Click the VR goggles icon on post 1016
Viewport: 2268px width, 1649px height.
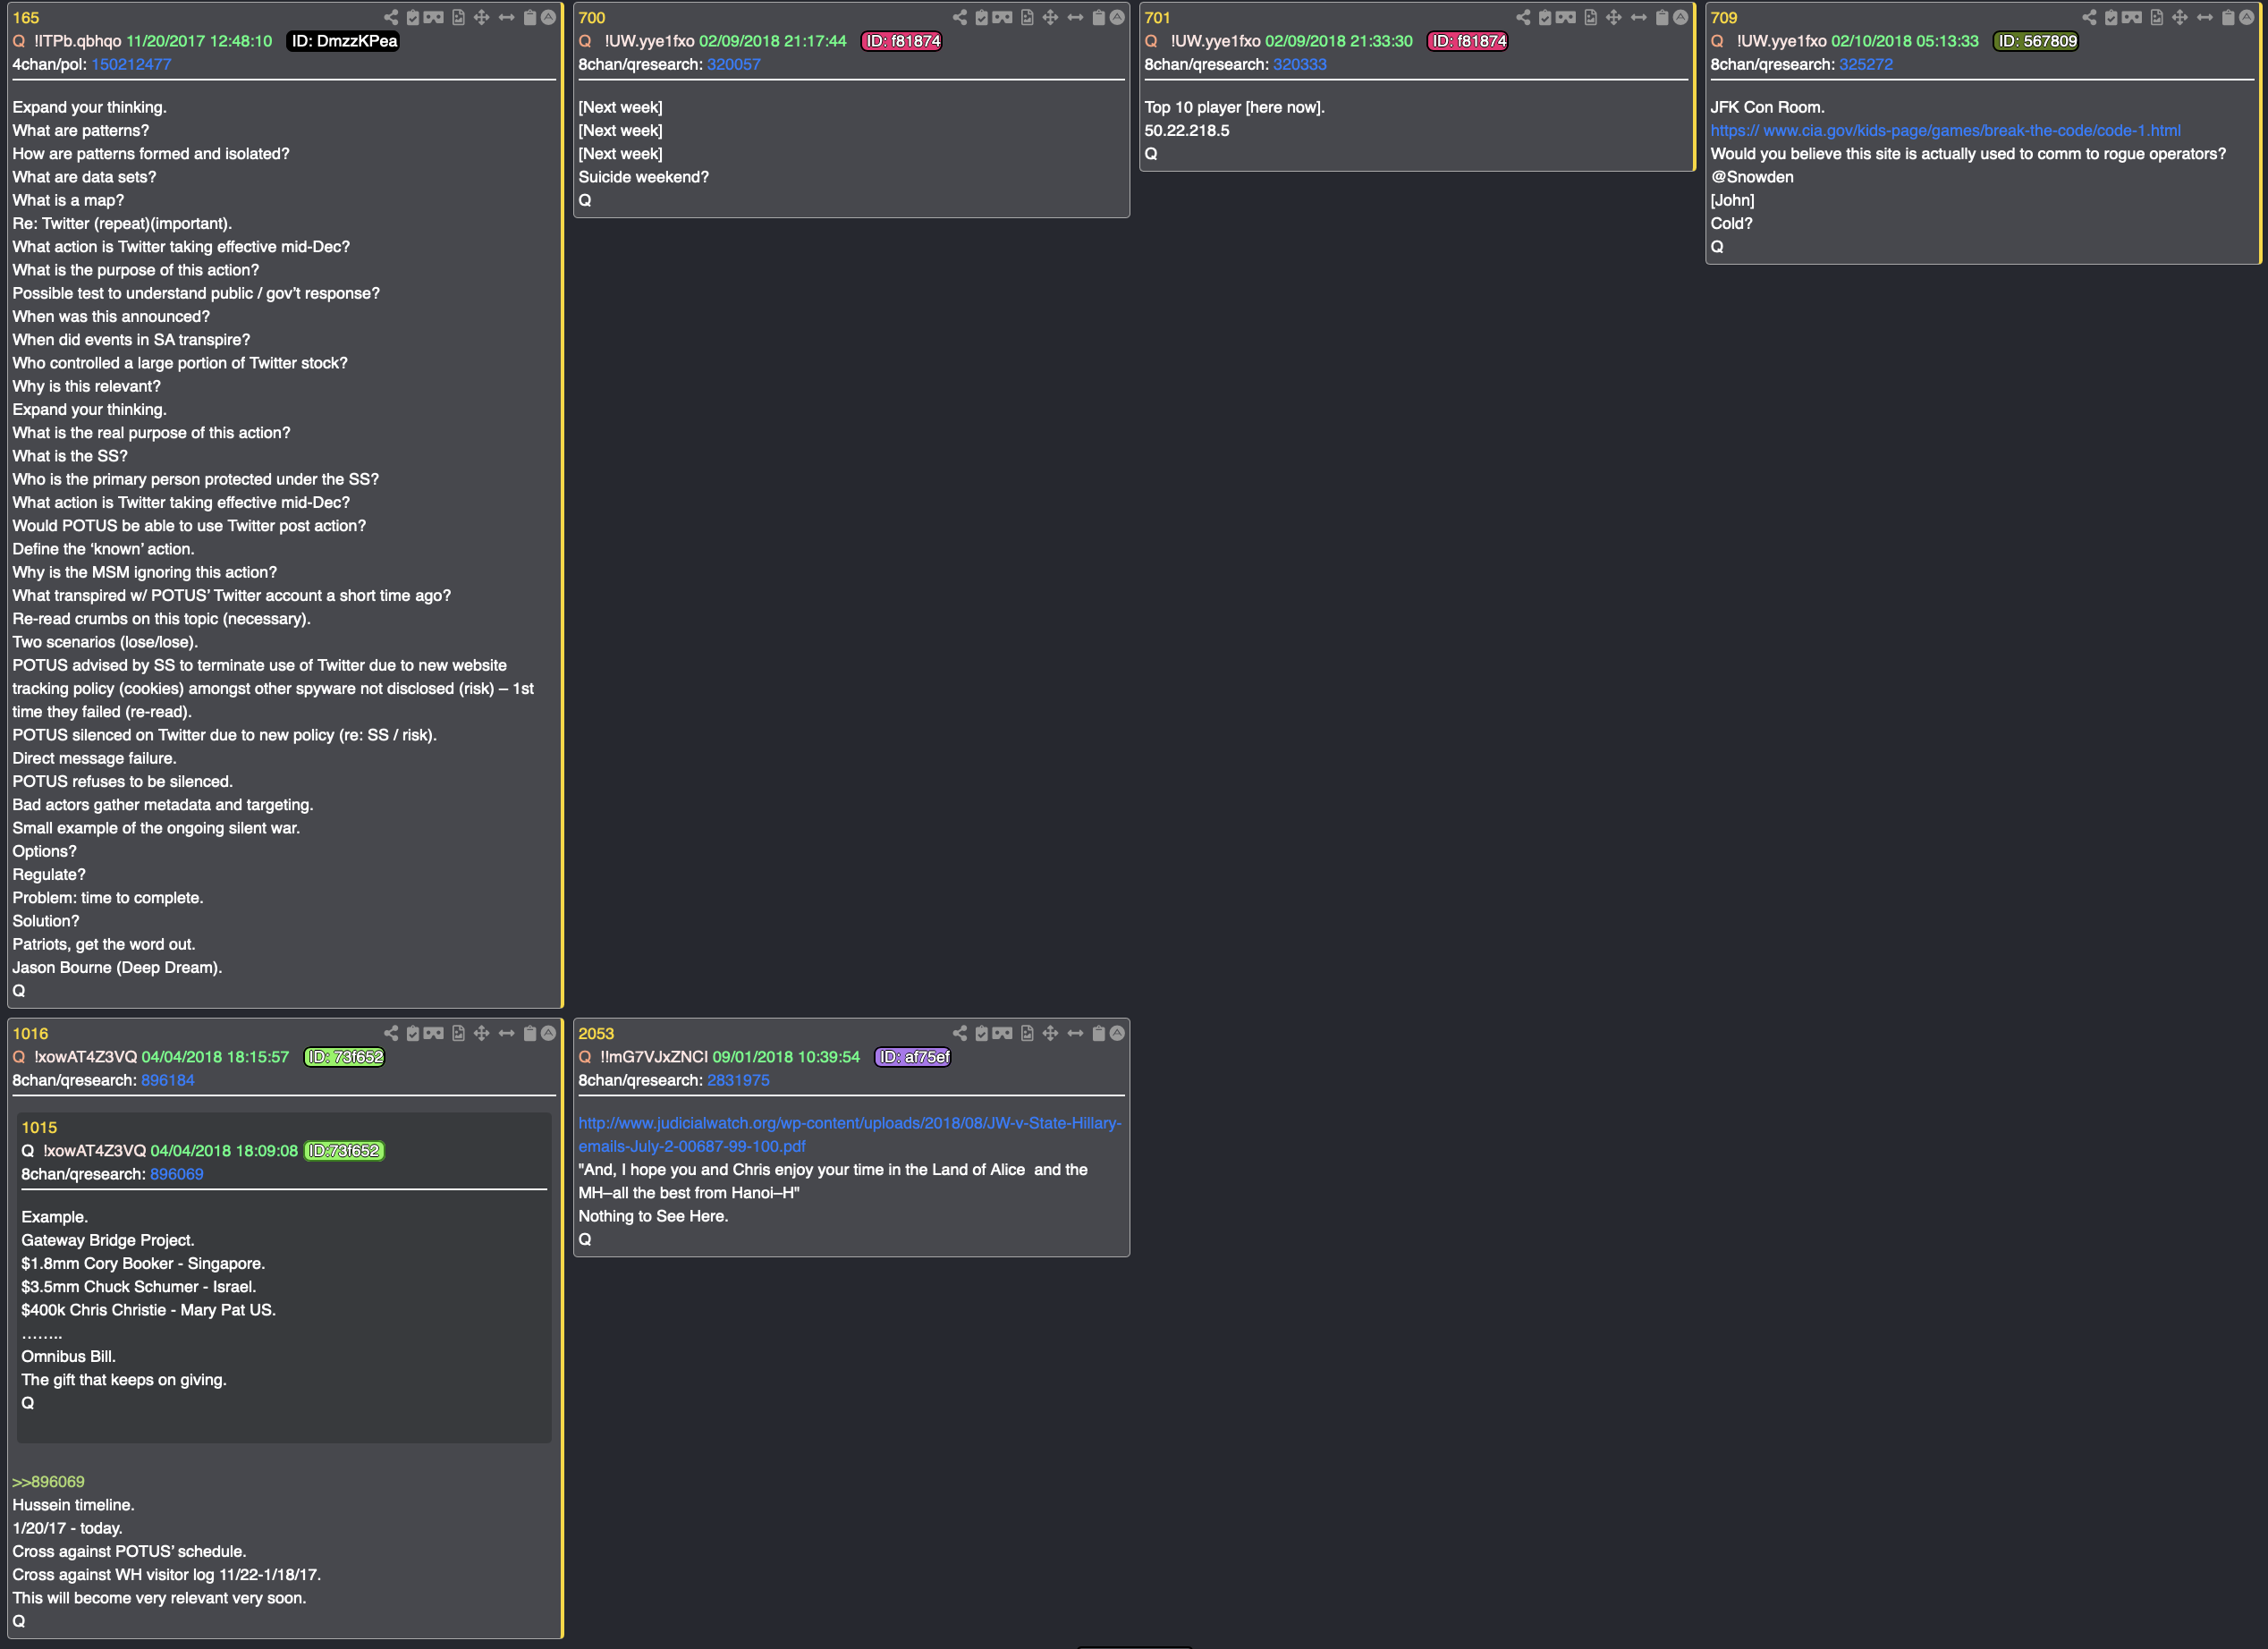click(434, 1033)
